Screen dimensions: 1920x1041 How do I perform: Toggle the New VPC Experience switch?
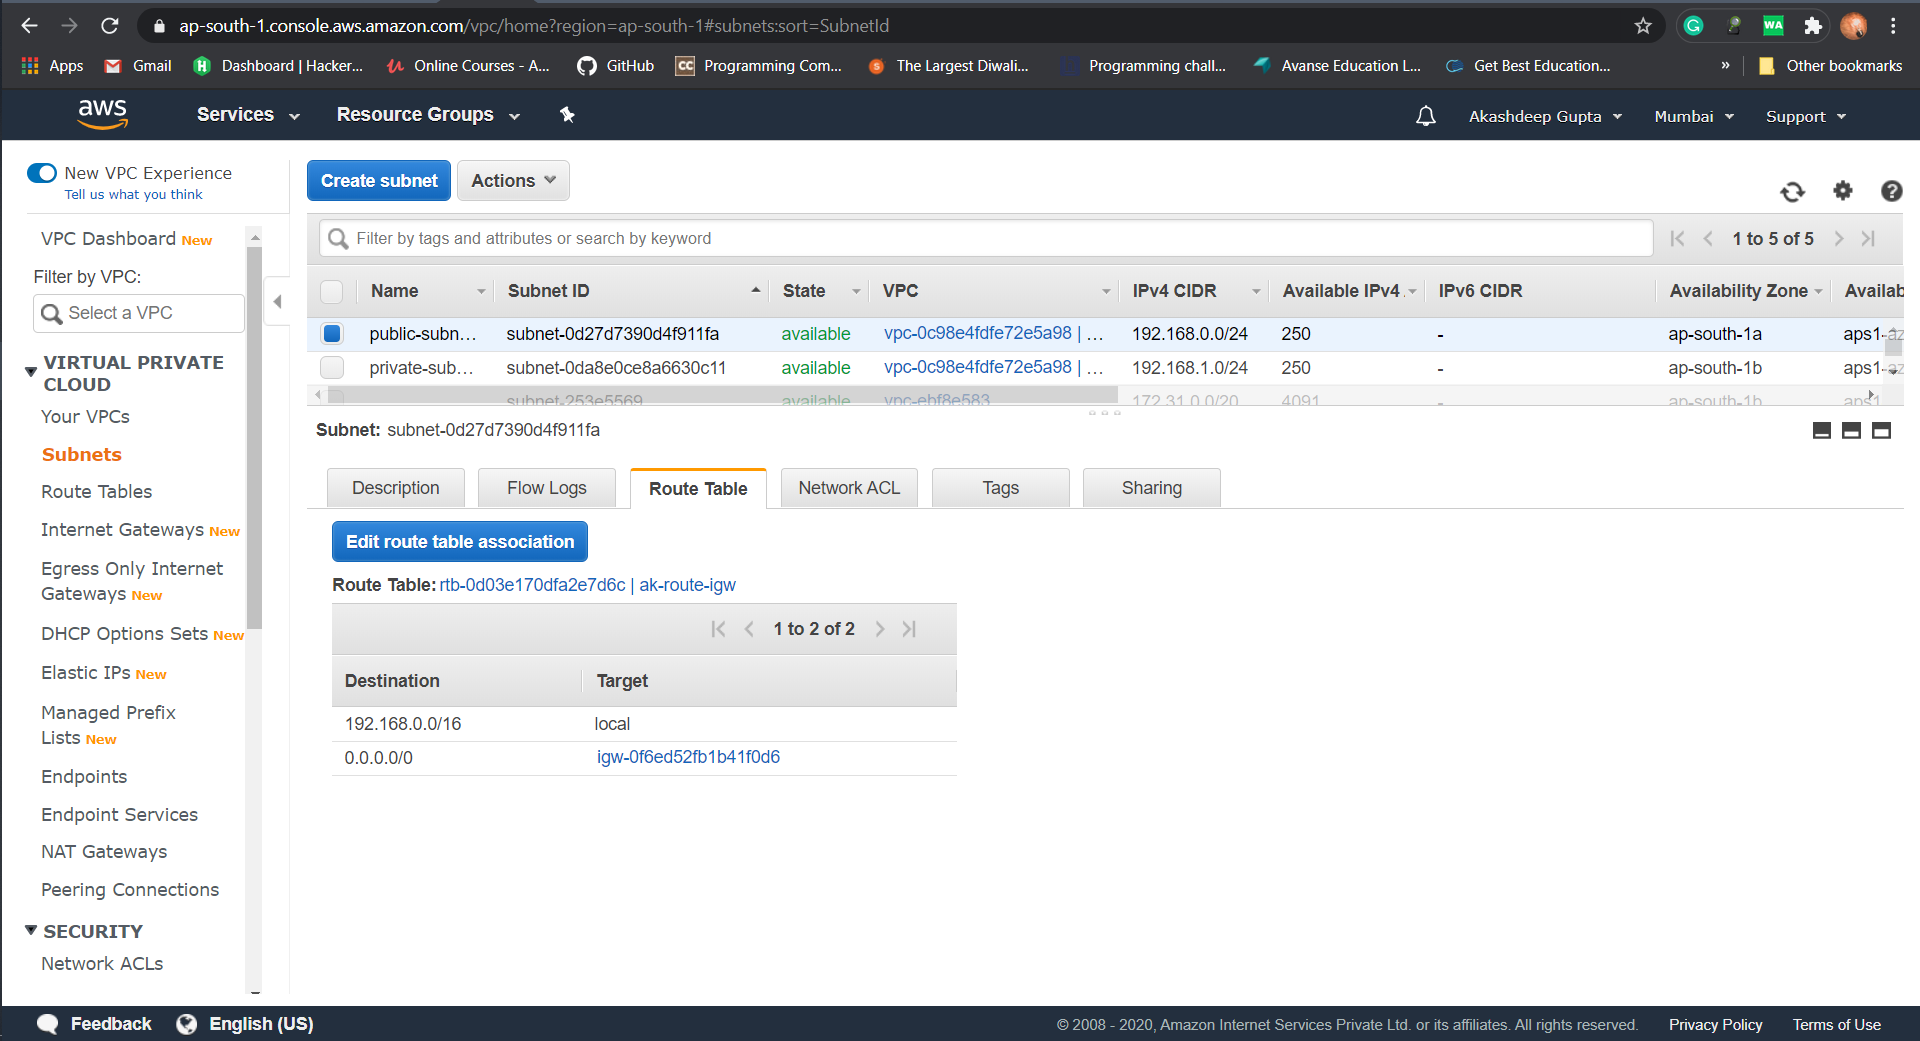pyautogui.click(x=42, y=172)
